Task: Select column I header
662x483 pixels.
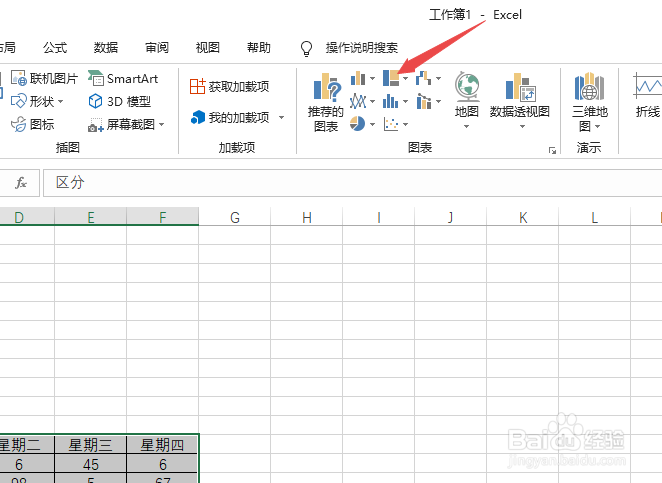Action: pyautogui.click(x=379, y=217)
